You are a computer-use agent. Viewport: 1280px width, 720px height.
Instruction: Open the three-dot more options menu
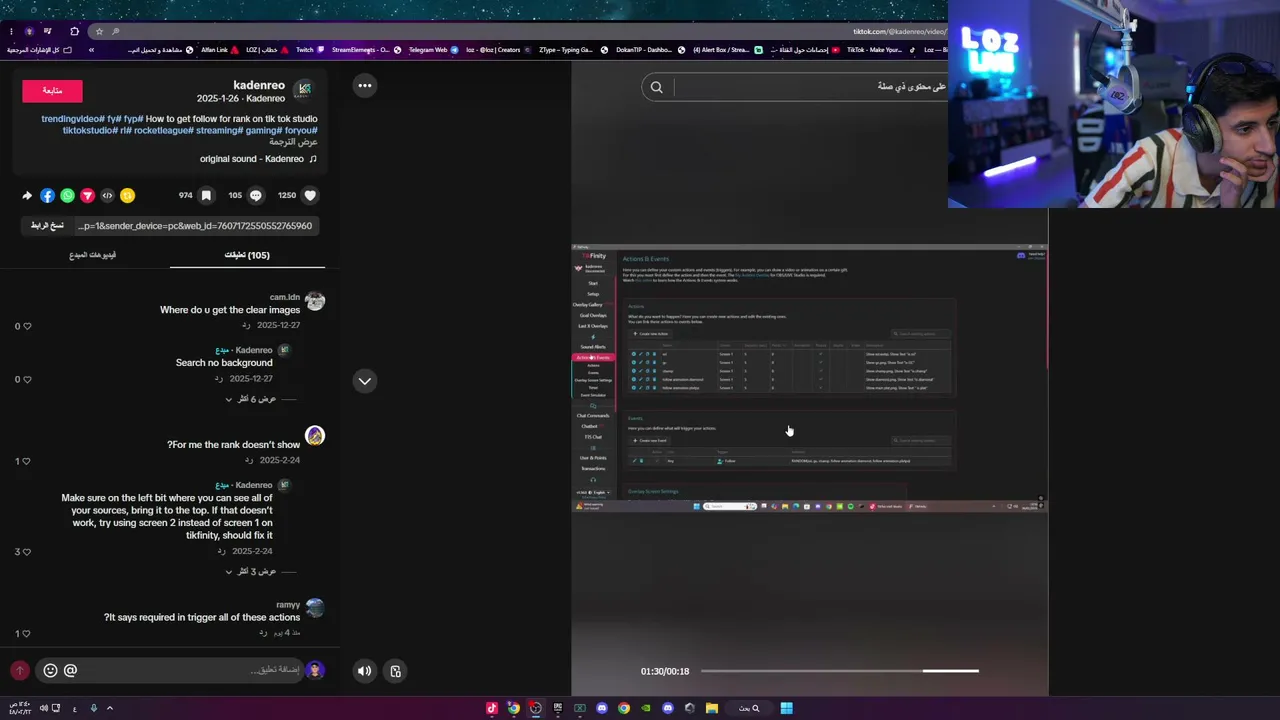pos(365,86)
